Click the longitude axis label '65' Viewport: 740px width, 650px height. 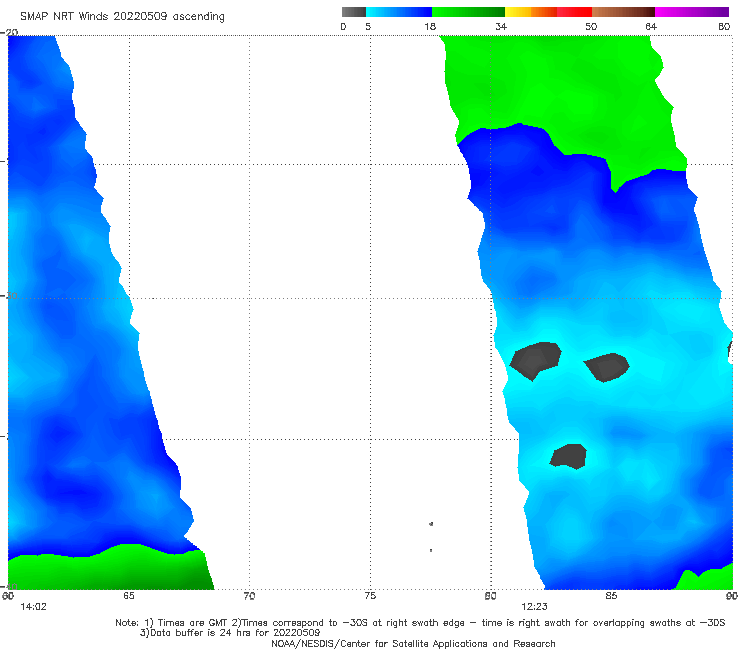click(129, 596)
